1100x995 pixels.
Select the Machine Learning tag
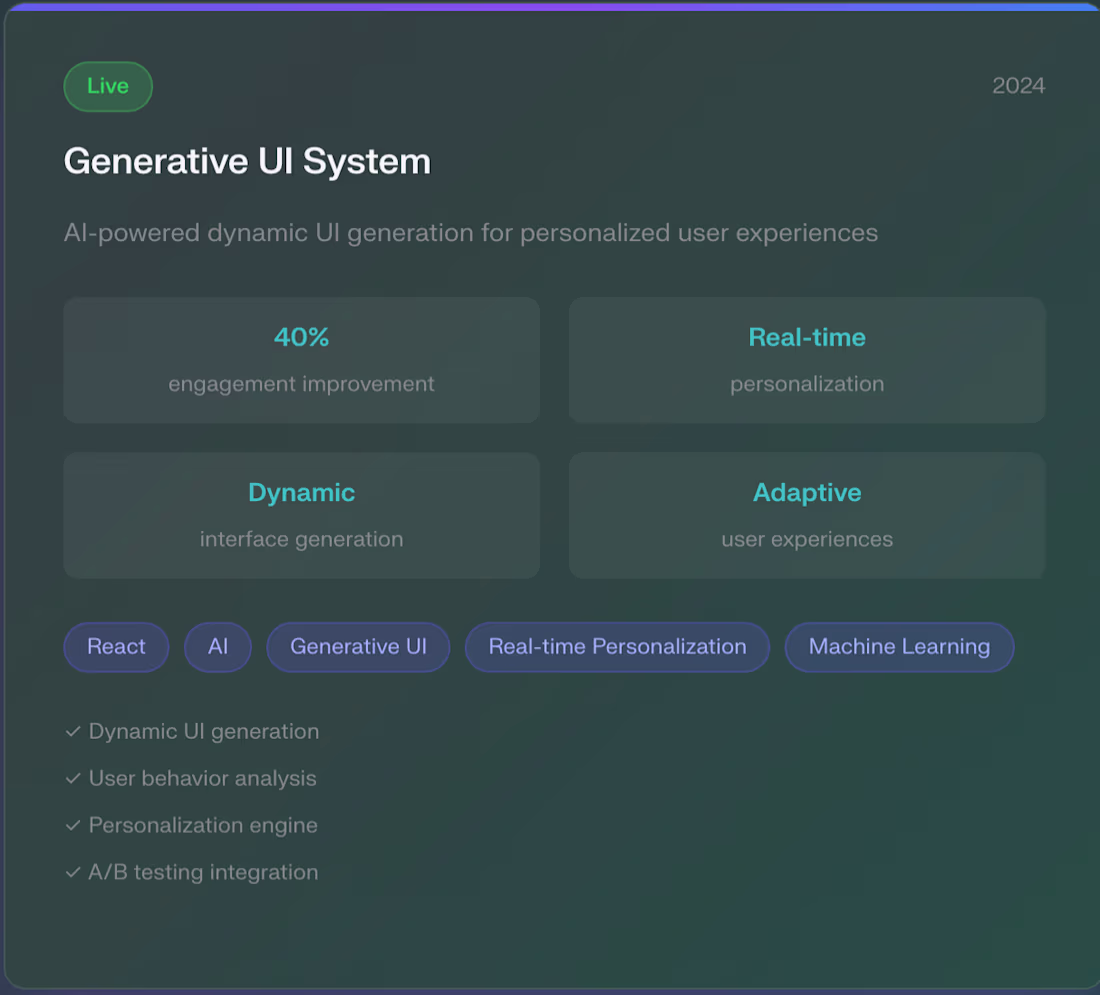click(x=898, y=647)
